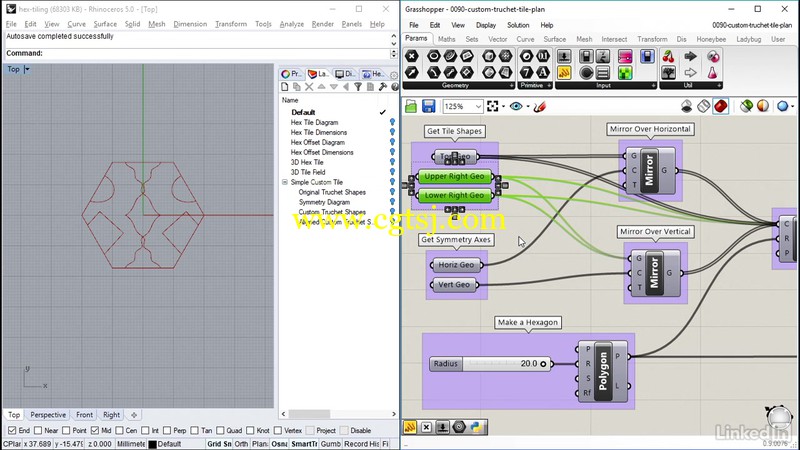Screen dimensions: 800x450
Task: Add Circle parameter in Geometry panel
Action: [x=434, y=56]
